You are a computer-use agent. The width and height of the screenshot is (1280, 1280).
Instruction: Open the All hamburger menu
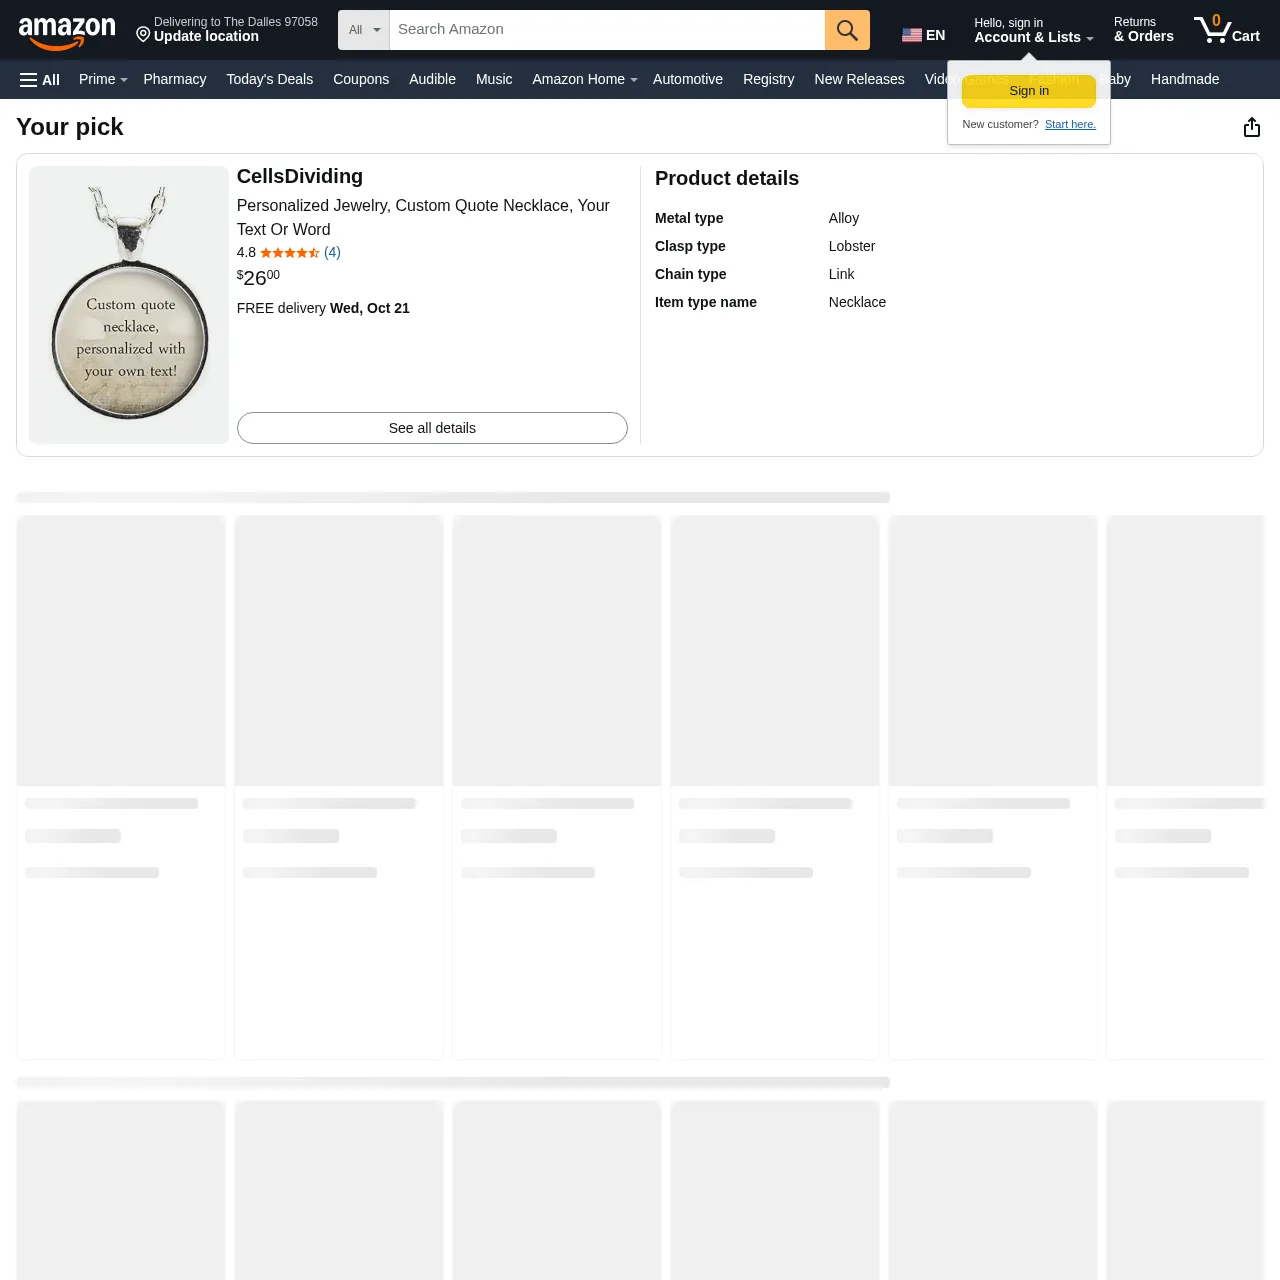click(40, 79)
